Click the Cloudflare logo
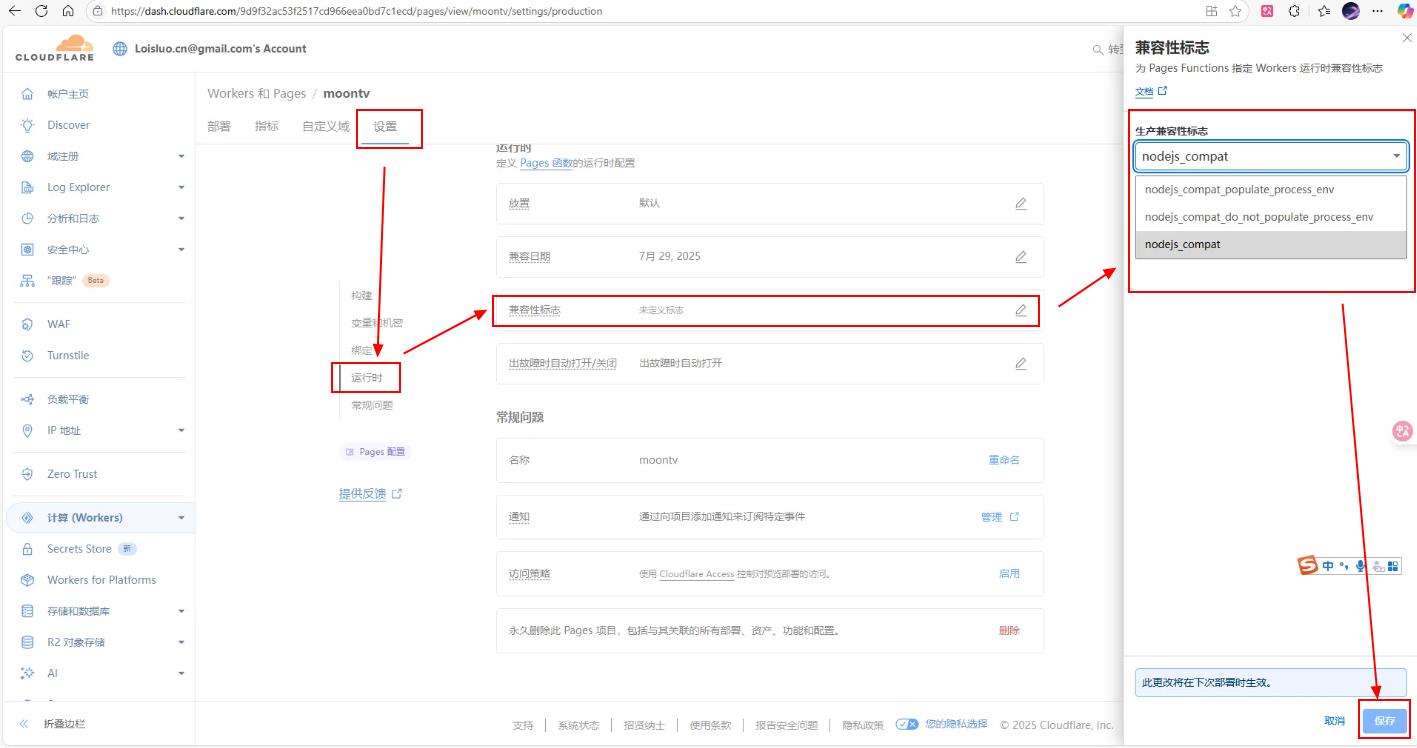 pos(55,48)
